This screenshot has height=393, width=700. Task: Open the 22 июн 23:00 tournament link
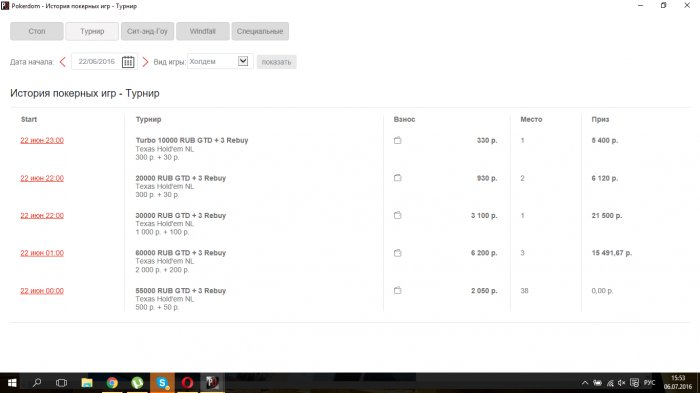(x=42, y=140)
